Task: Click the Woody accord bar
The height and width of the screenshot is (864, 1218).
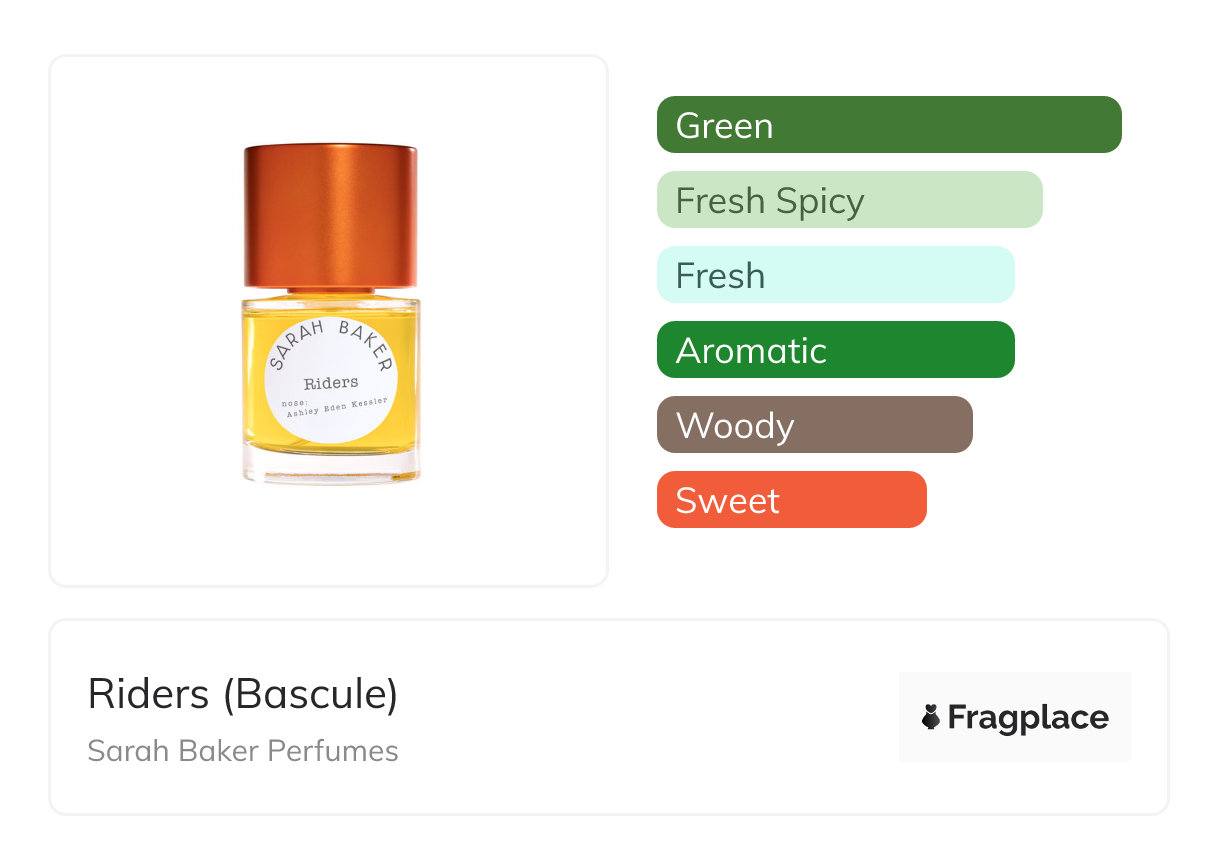Action: coord(815,425)
